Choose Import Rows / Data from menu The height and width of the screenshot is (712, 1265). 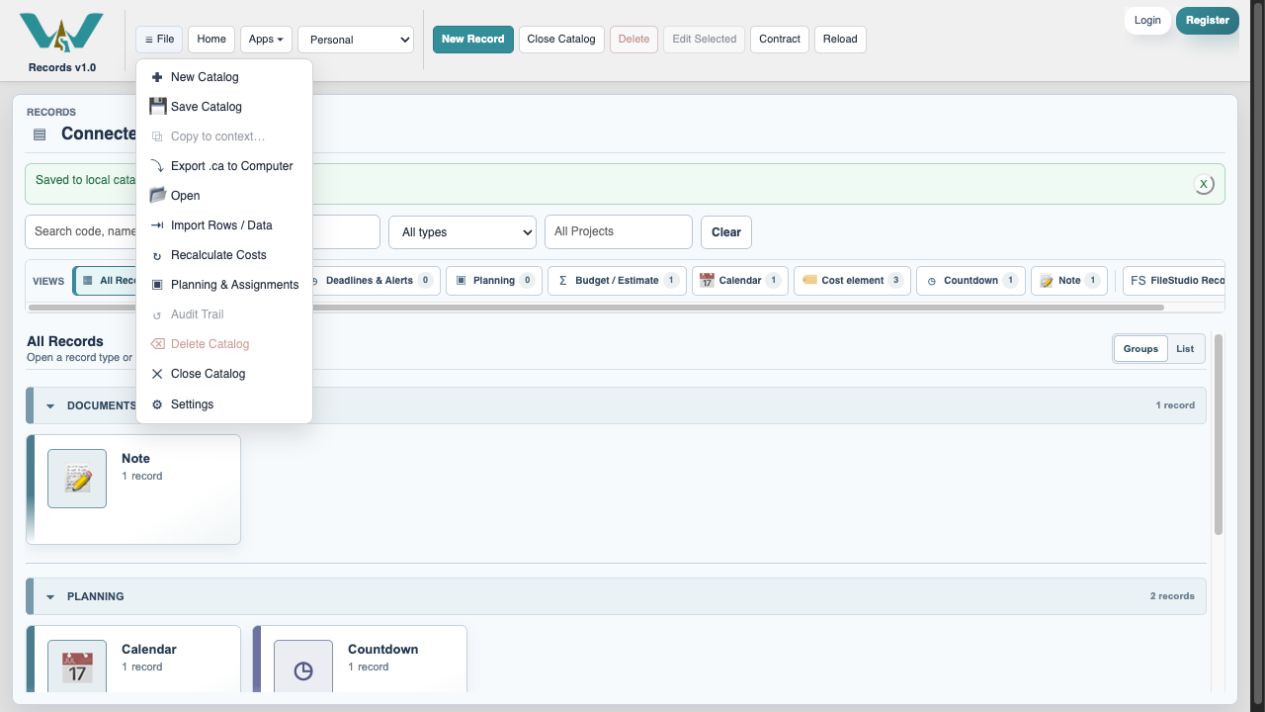224,225
